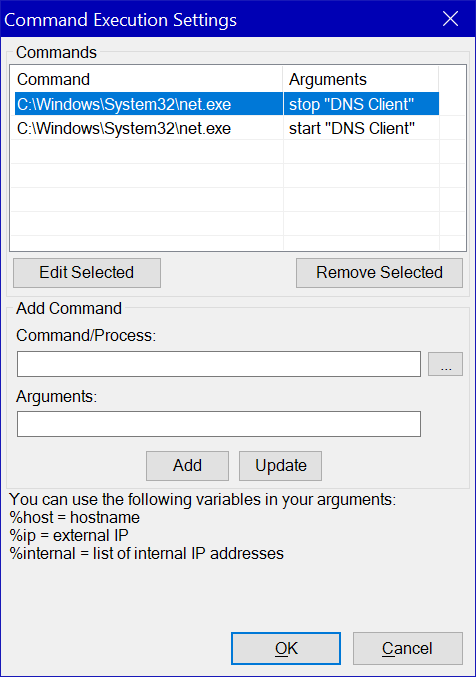476x677 pixels.
Task: Click the Update button
Action: pyautogui.click(x=280, y=466)
